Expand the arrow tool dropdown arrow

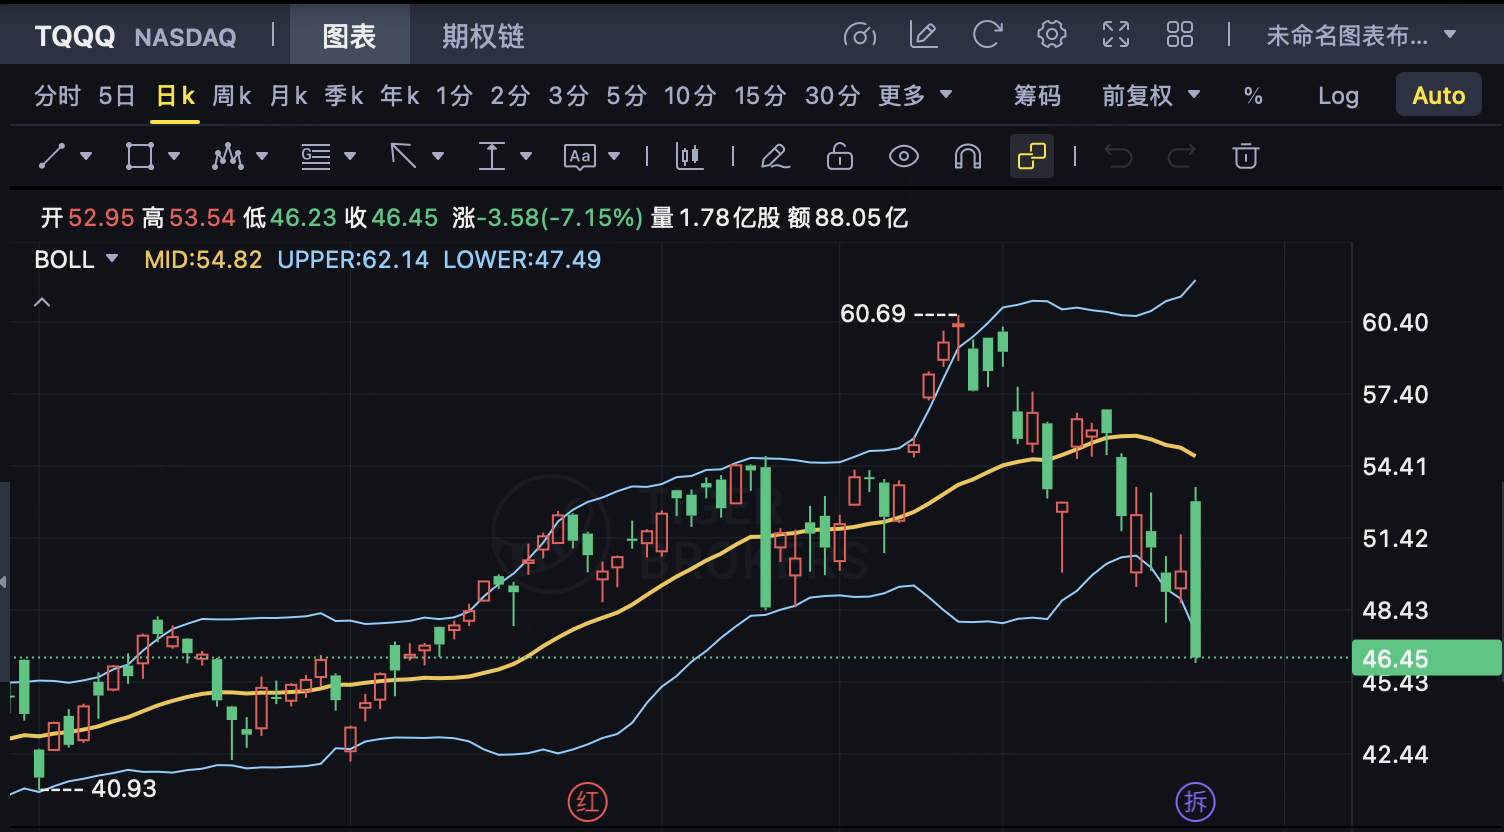pyautogui.click(x=438, y=156)
